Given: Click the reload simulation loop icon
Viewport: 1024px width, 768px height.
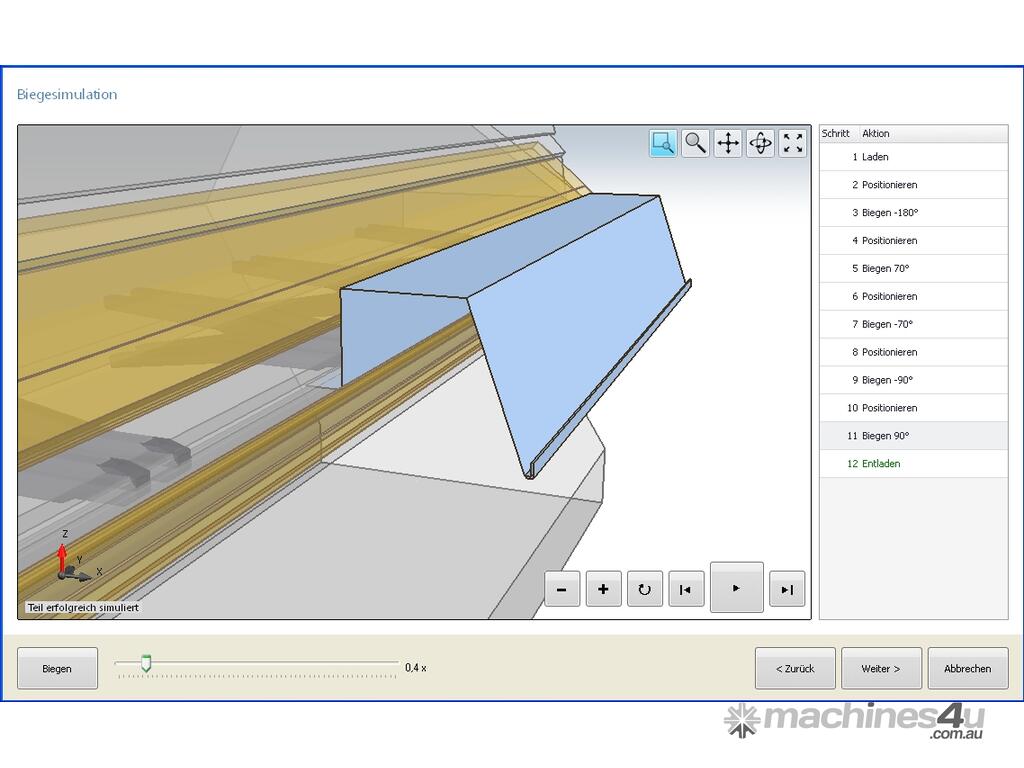Looking at the screenshot, I should coord(645,589).
